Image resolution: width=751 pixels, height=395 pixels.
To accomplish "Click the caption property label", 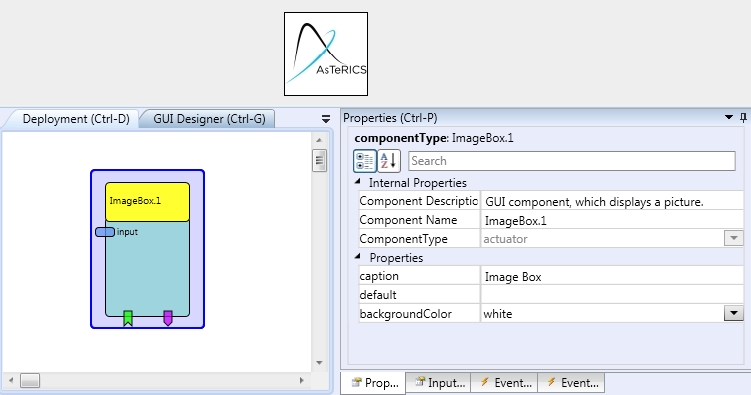I will coord(379,276).
